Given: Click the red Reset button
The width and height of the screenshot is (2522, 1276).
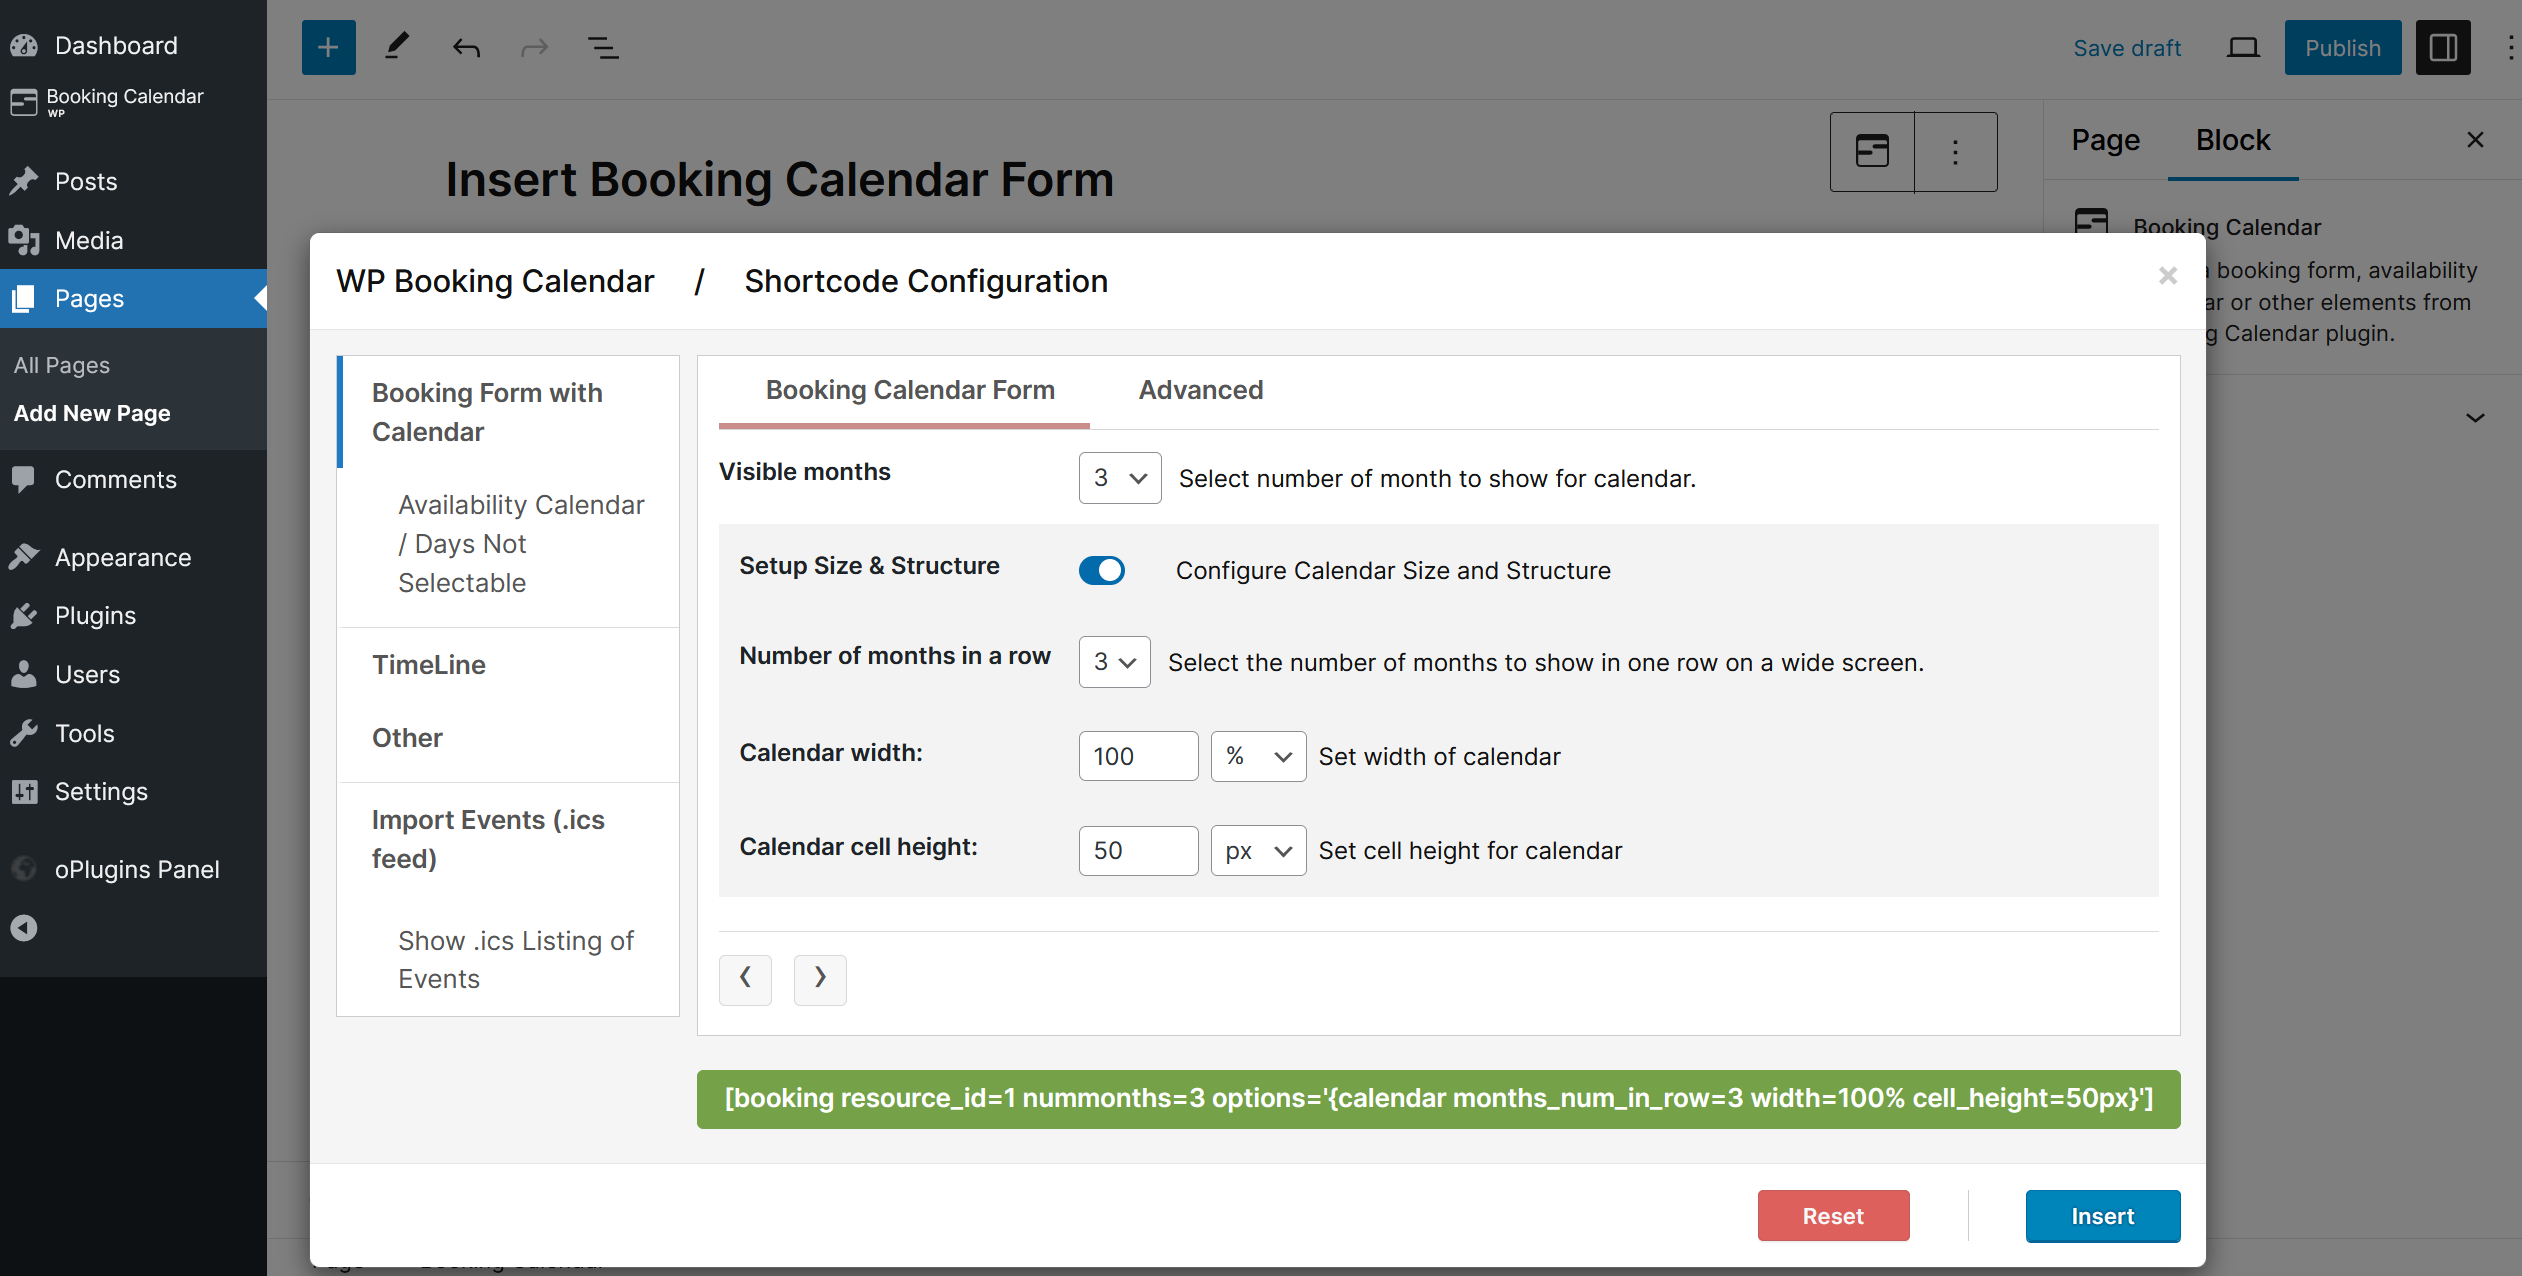Looking at the screenshot, I should click(x=1833, y=1216).
